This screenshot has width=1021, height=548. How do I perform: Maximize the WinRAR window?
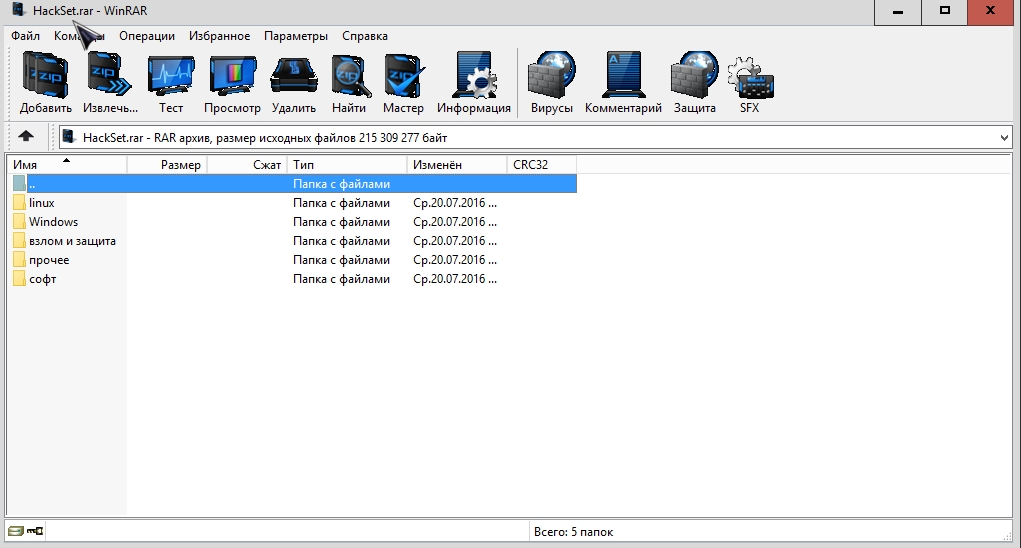pos(945,12)
